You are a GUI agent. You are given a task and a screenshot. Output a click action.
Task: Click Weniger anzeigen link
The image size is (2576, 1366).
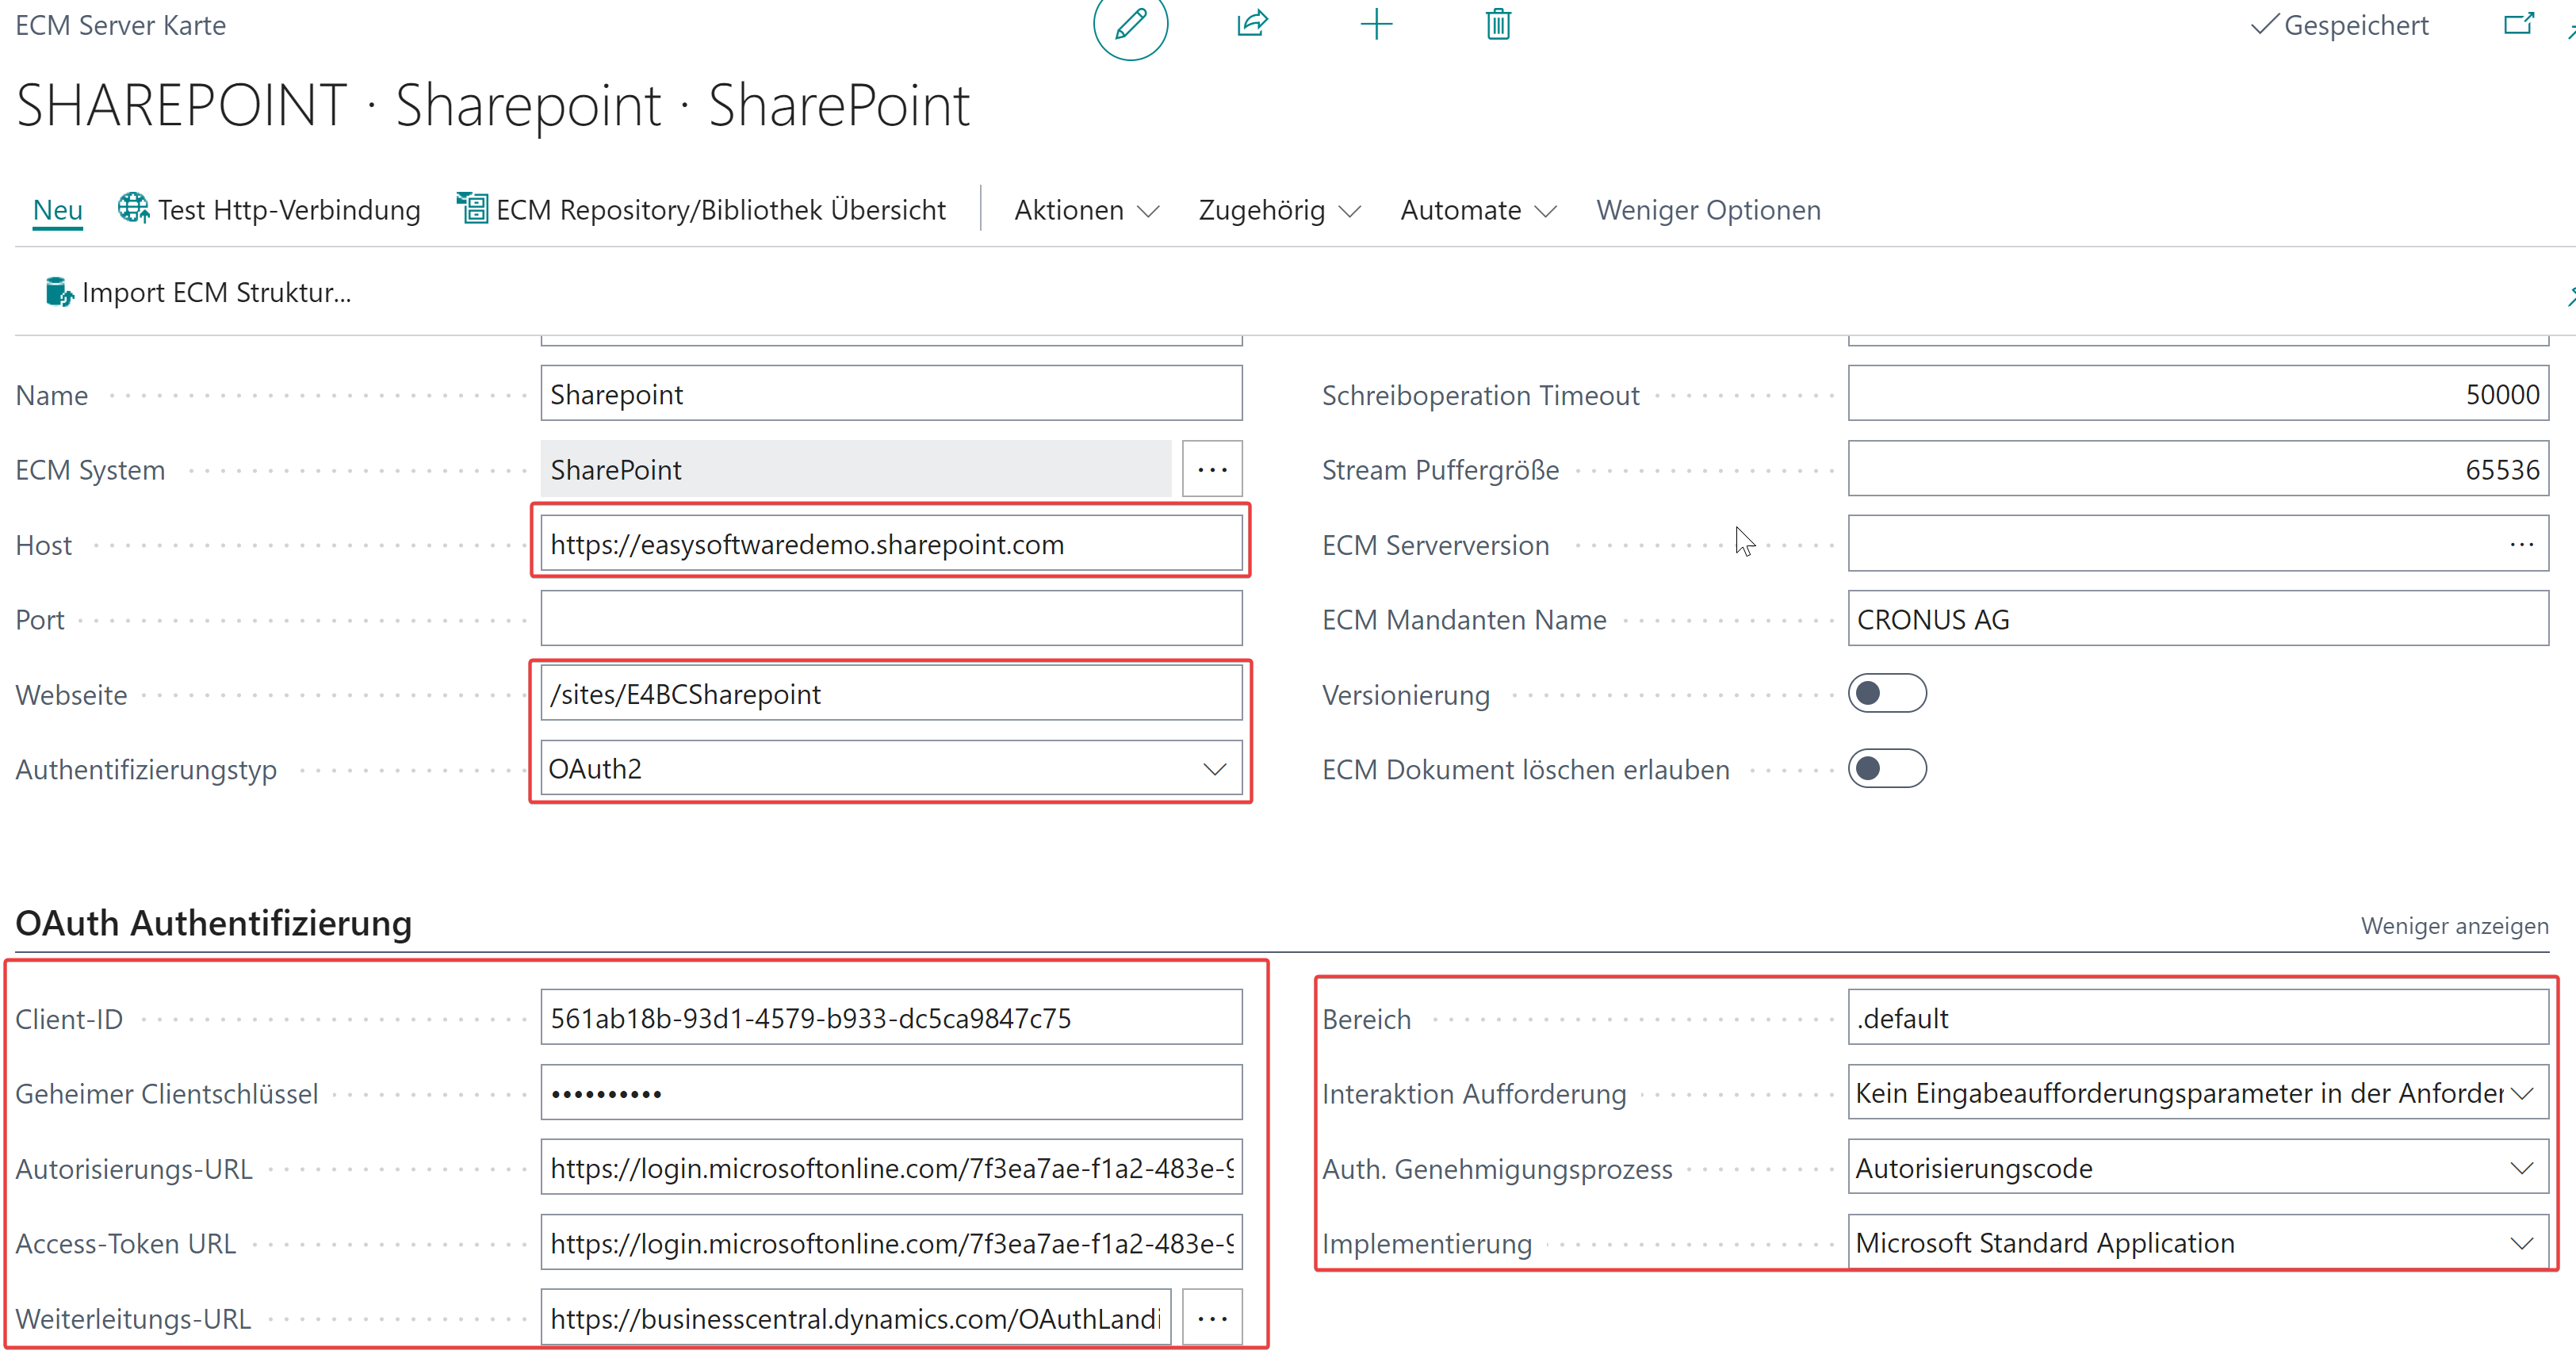point(2454,926)
